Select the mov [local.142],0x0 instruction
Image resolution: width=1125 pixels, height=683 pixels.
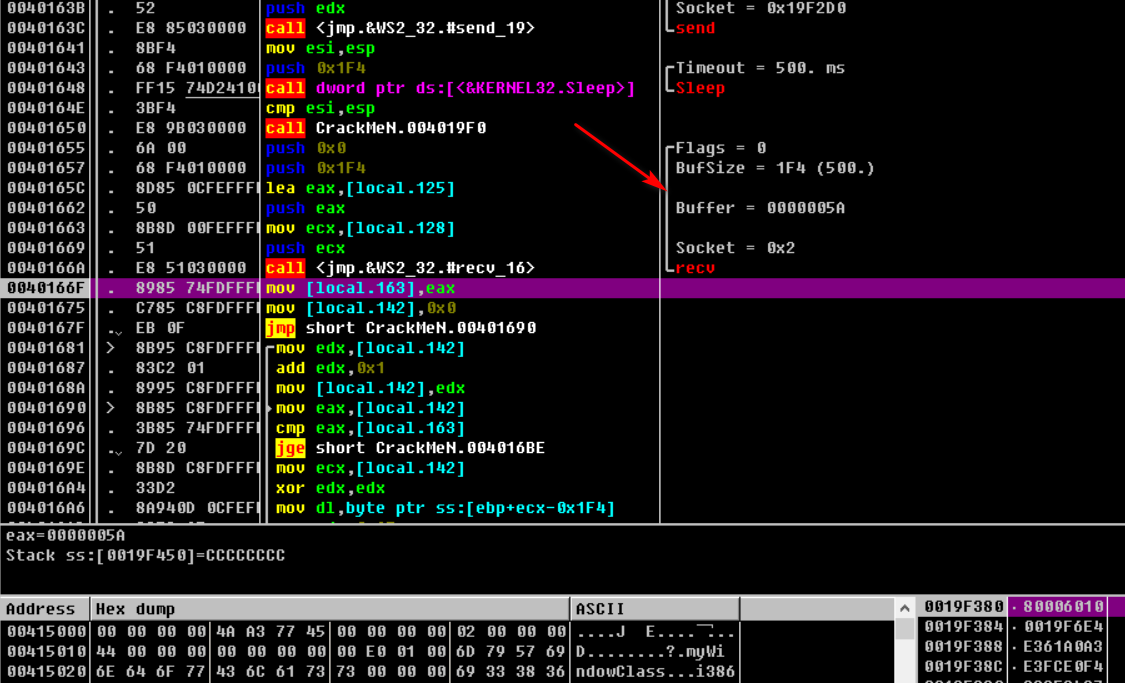point(360,308)
